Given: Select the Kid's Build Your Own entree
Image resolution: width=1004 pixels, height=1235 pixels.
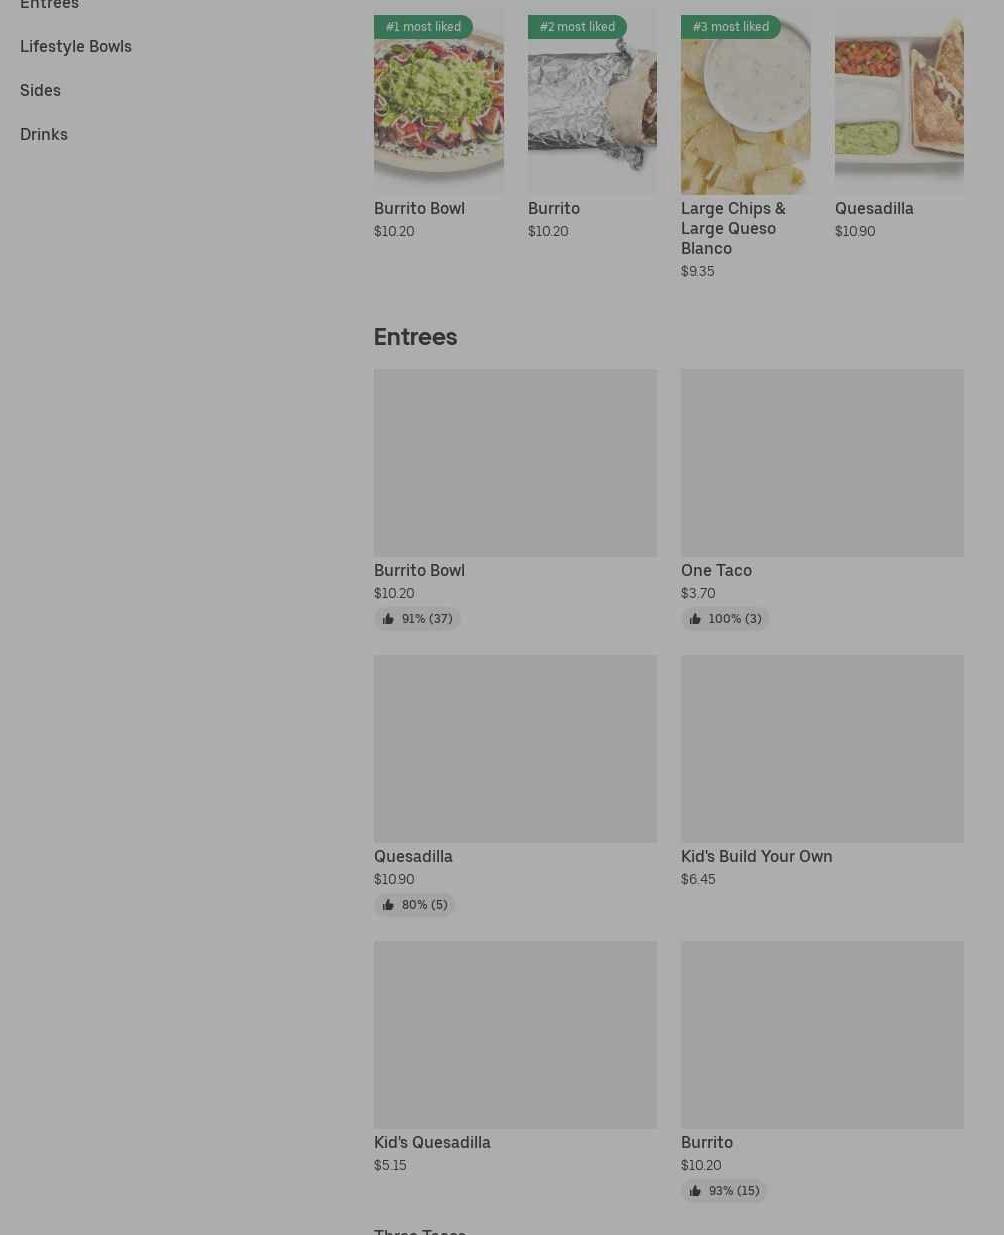Looking at the screenshot, I should (x=756, y=856).
